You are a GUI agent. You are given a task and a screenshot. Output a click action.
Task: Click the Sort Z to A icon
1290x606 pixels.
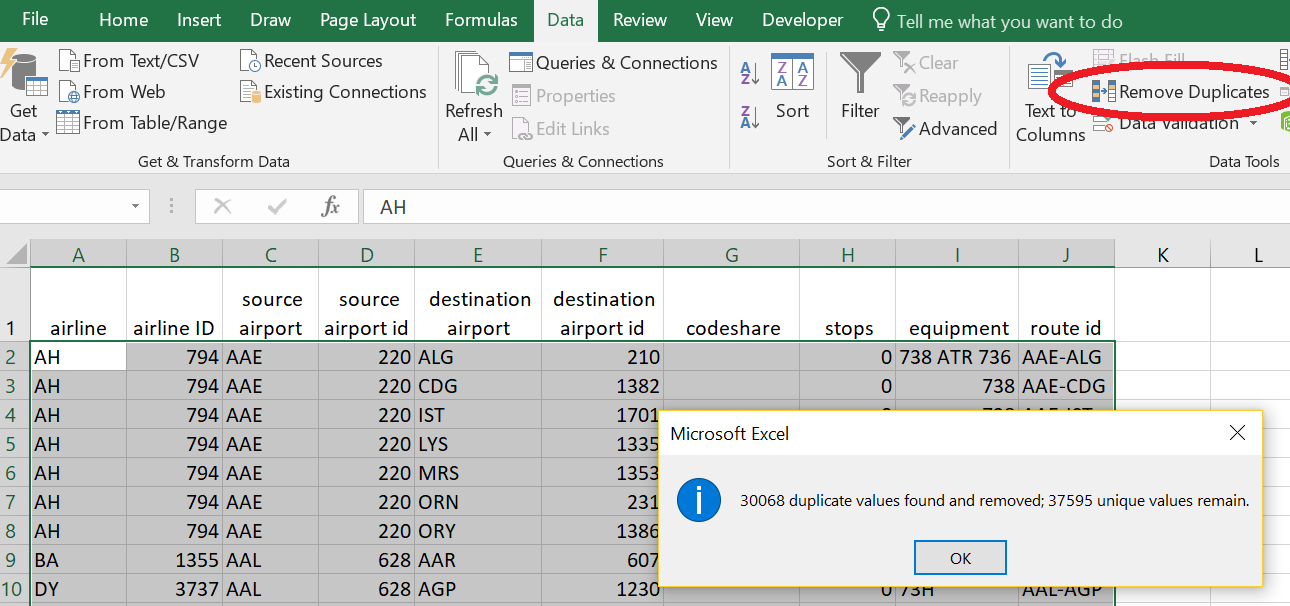[x=750, y=116]
